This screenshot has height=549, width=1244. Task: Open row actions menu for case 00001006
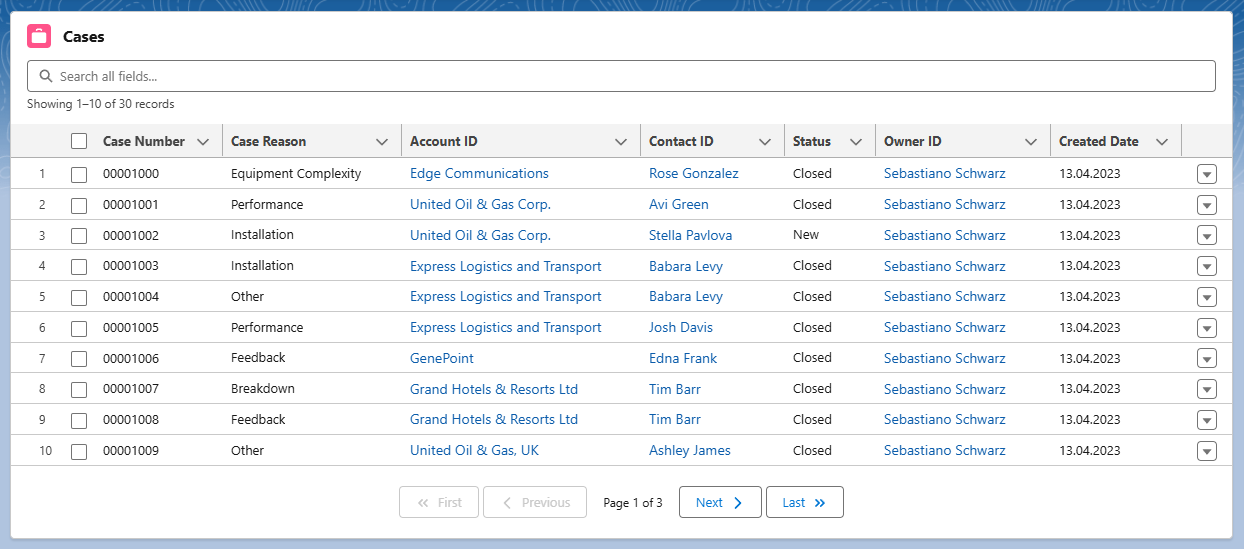pyautogui.click(x=1207, y=358)
